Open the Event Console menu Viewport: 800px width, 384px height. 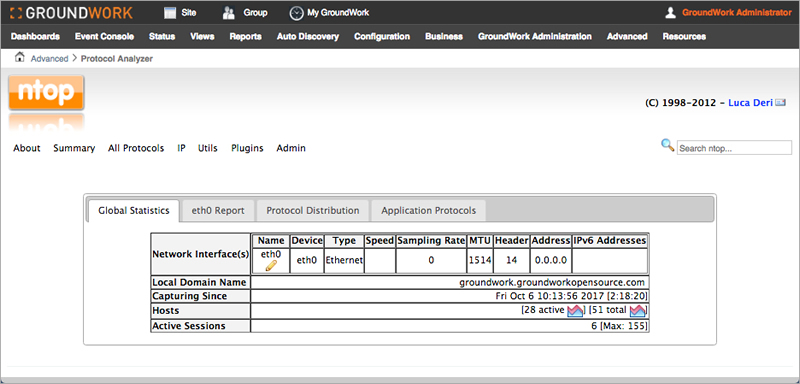coord(104,37)
